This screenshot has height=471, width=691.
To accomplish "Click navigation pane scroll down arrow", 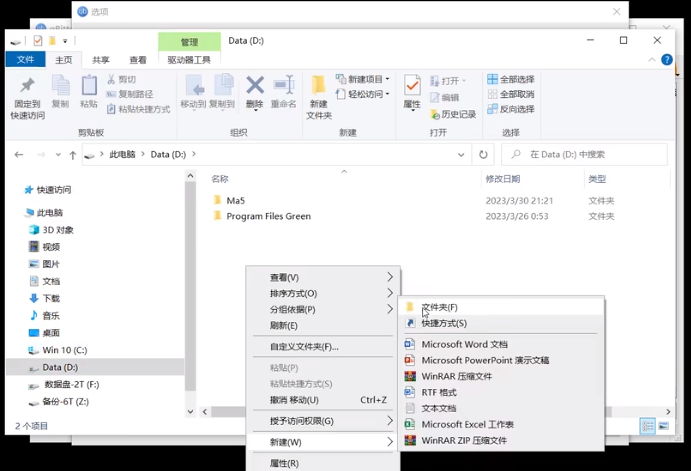I will click(x=190, y=412).
